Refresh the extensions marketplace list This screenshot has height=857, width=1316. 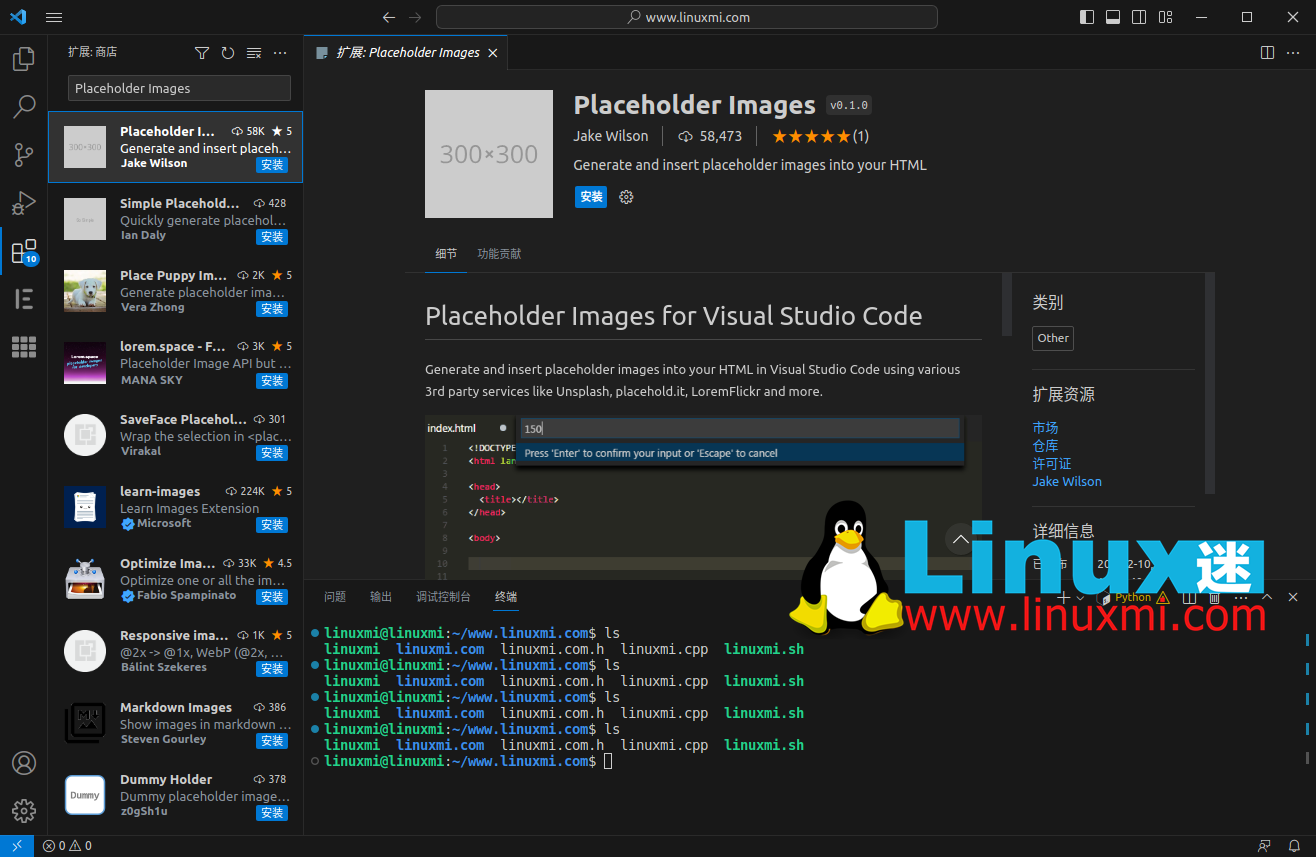pos(227,53)
